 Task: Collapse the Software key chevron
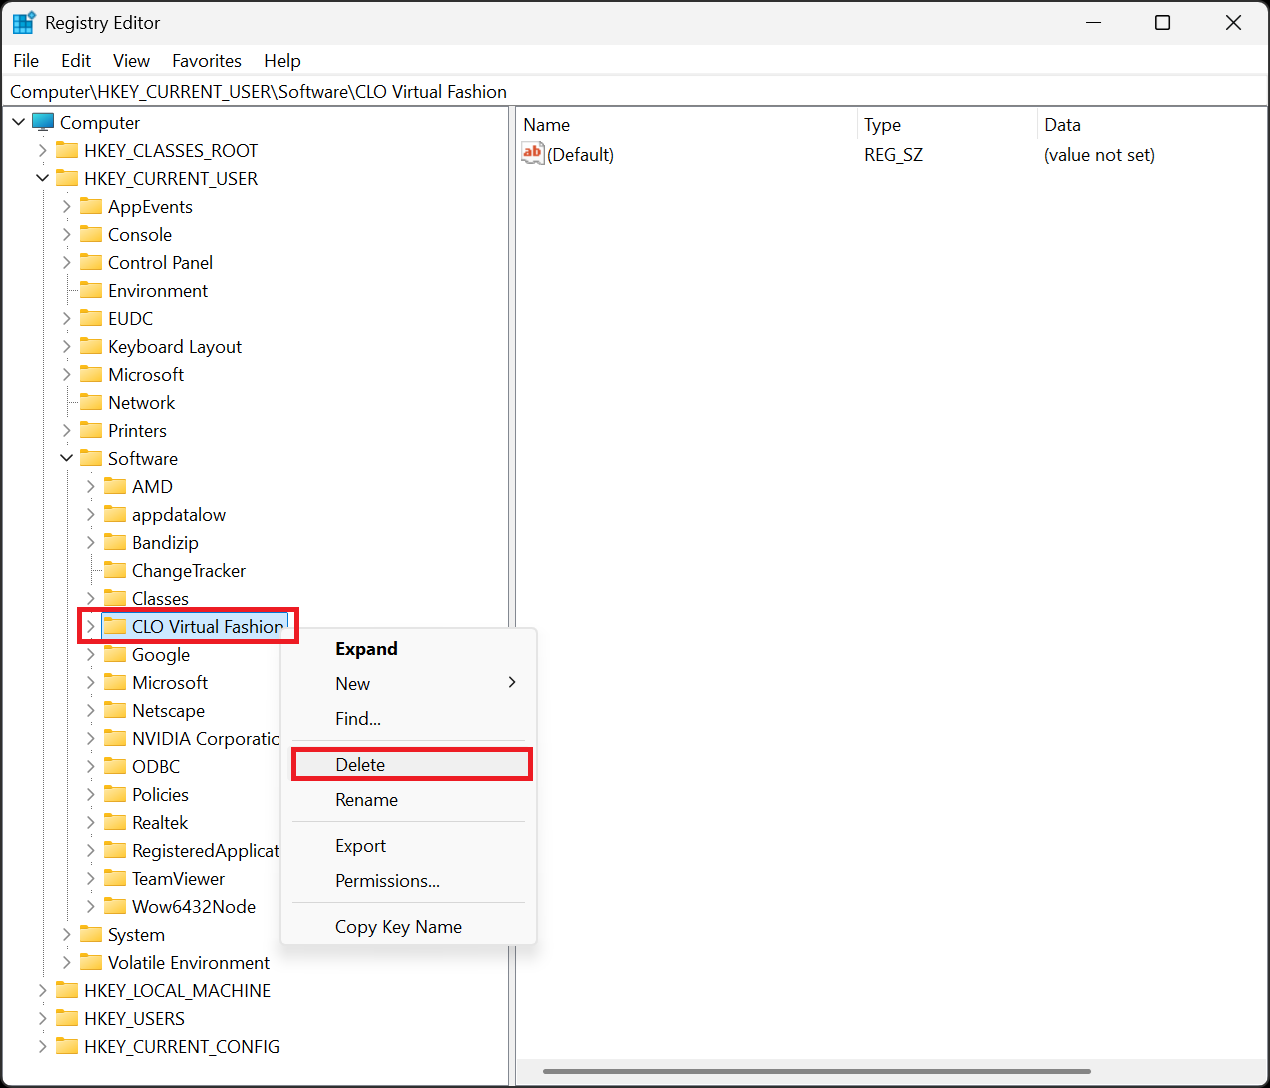click(x=66, y=457)
